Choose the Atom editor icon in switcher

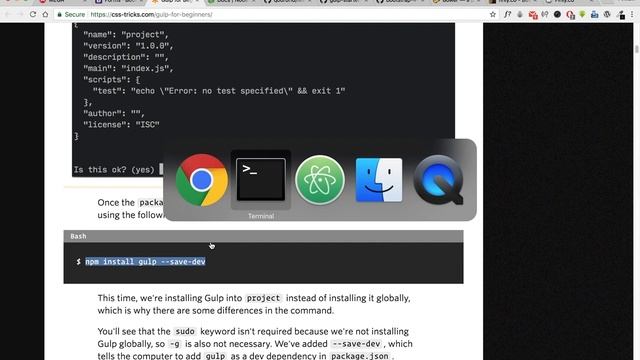tap(320, 180)
